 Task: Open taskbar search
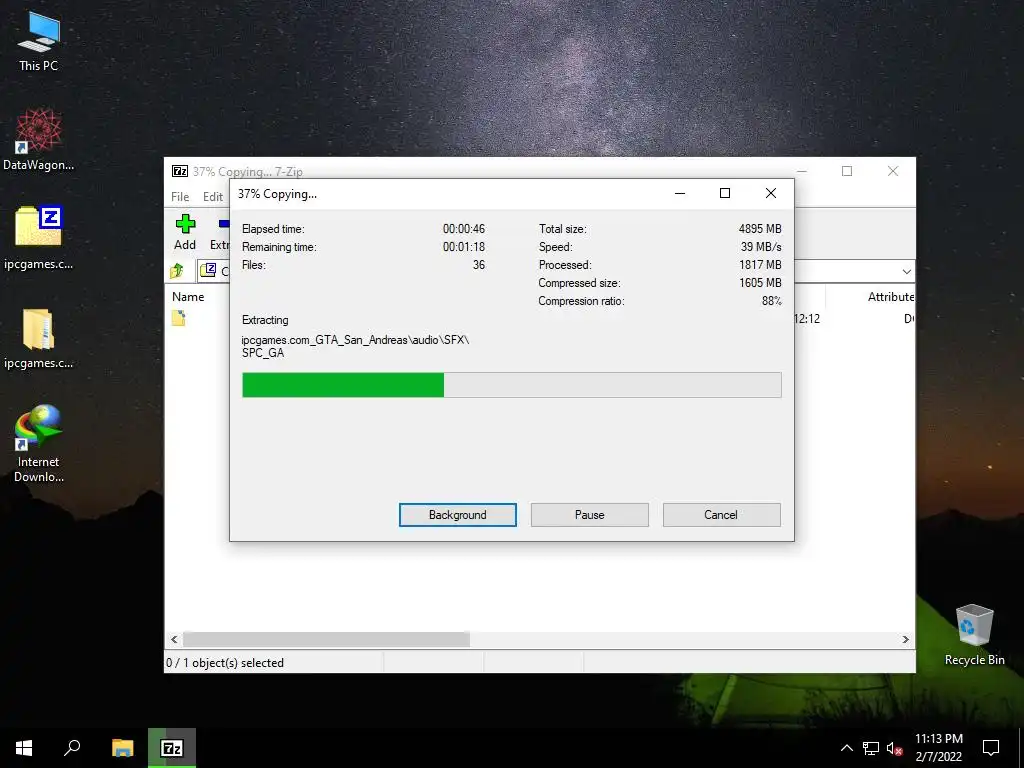click(x=72, y=748)
